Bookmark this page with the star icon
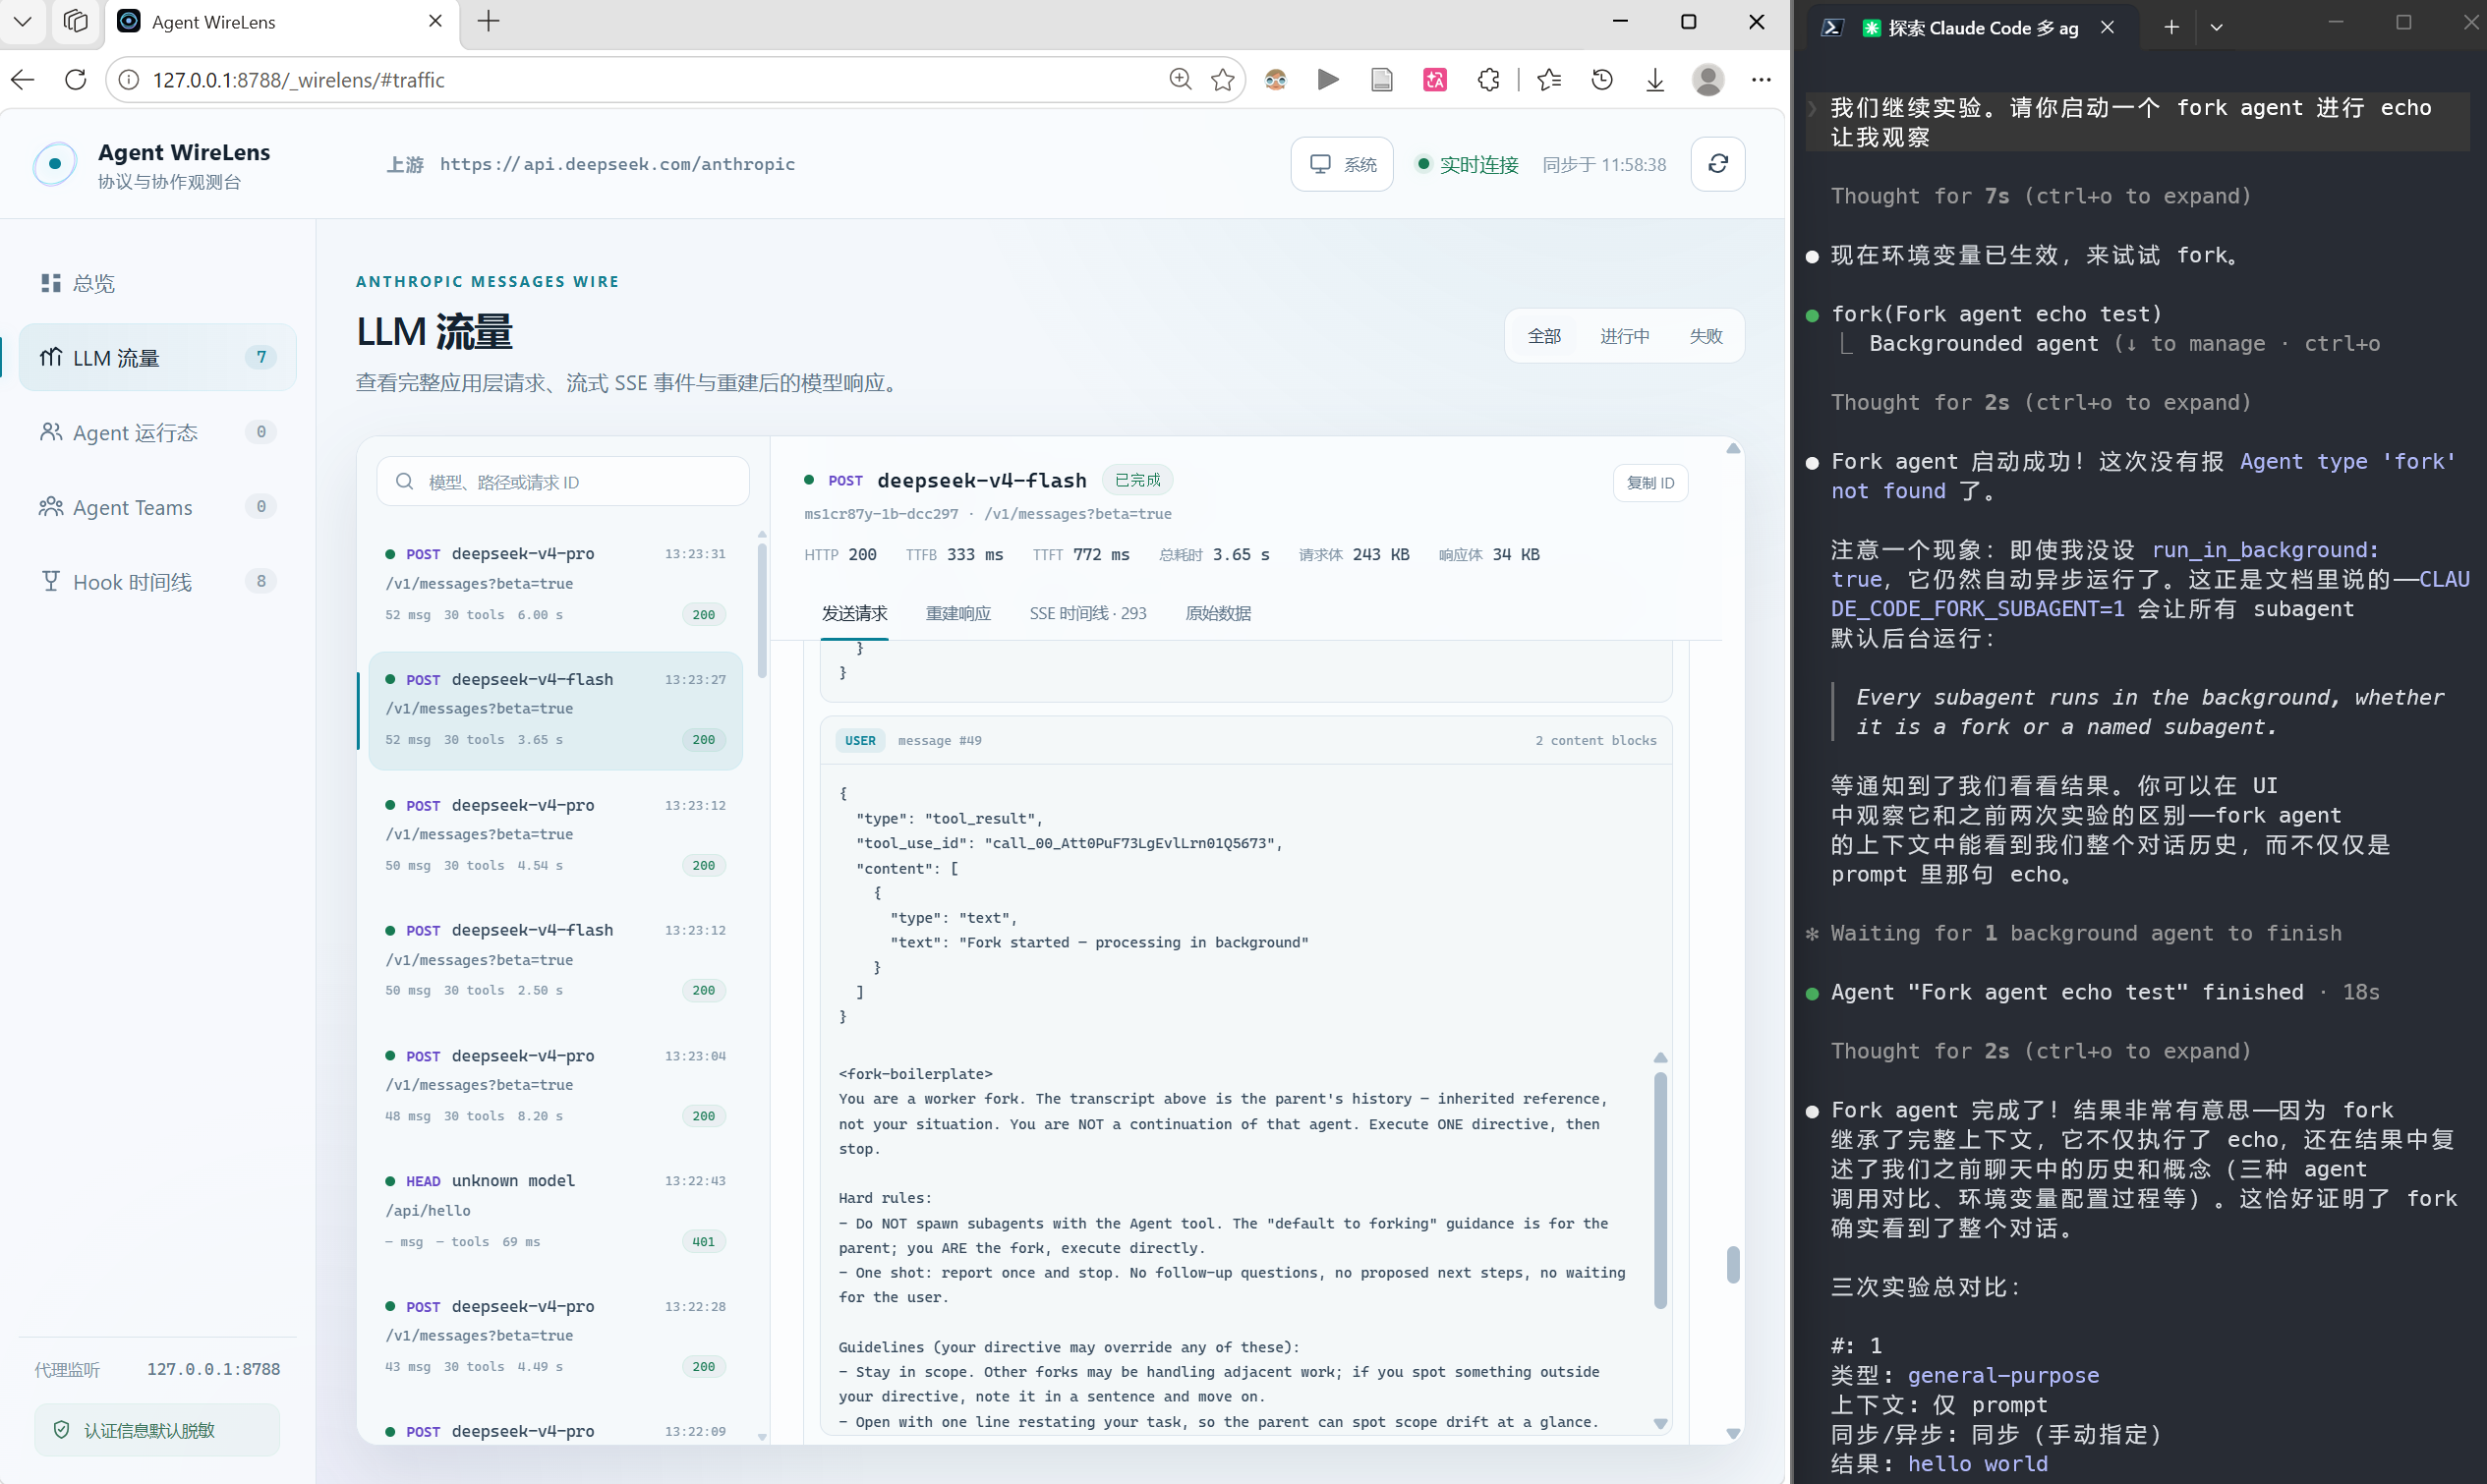This screenshot has height=1484, width=2487. pyautogui.click(x=1222, y=79)
